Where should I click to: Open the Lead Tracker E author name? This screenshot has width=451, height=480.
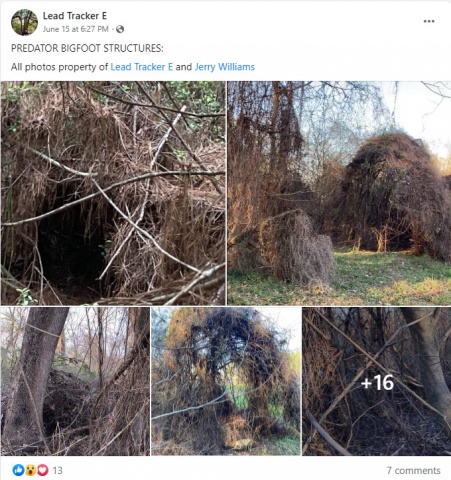point(75,16)
